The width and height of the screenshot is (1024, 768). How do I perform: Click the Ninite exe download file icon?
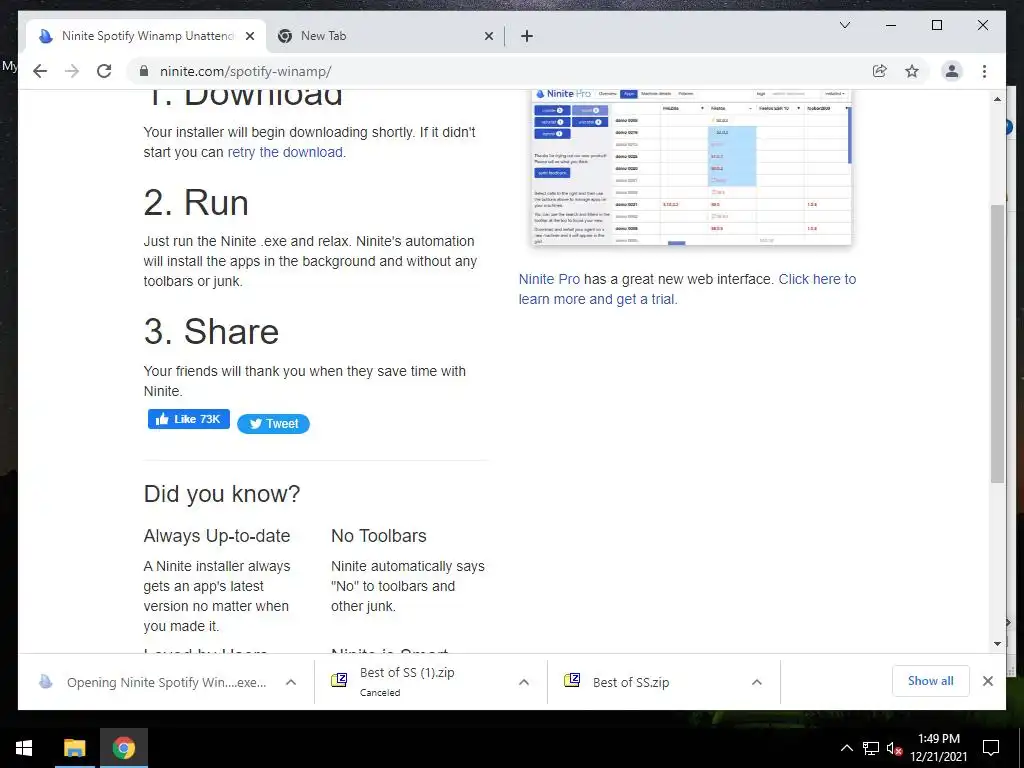tap(45, 681)
